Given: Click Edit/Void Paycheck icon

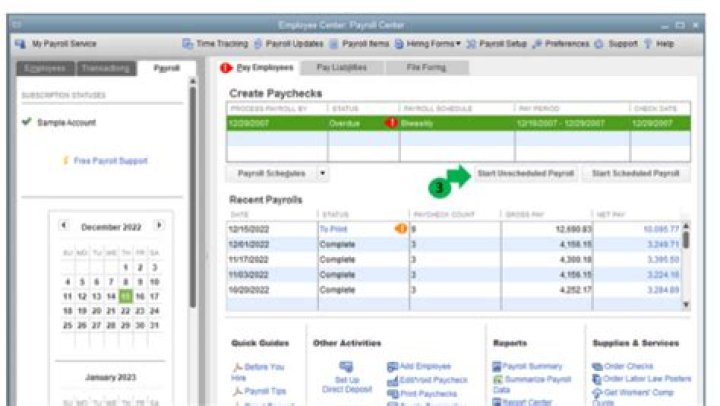Looking at the screenshot, I should 393,380.
